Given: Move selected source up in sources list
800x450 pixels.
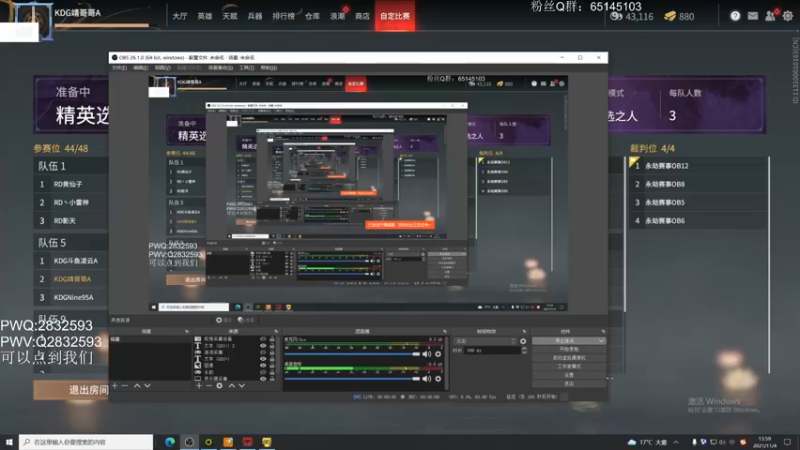Looking at the screenshot, I should click(x=232, y=386).
